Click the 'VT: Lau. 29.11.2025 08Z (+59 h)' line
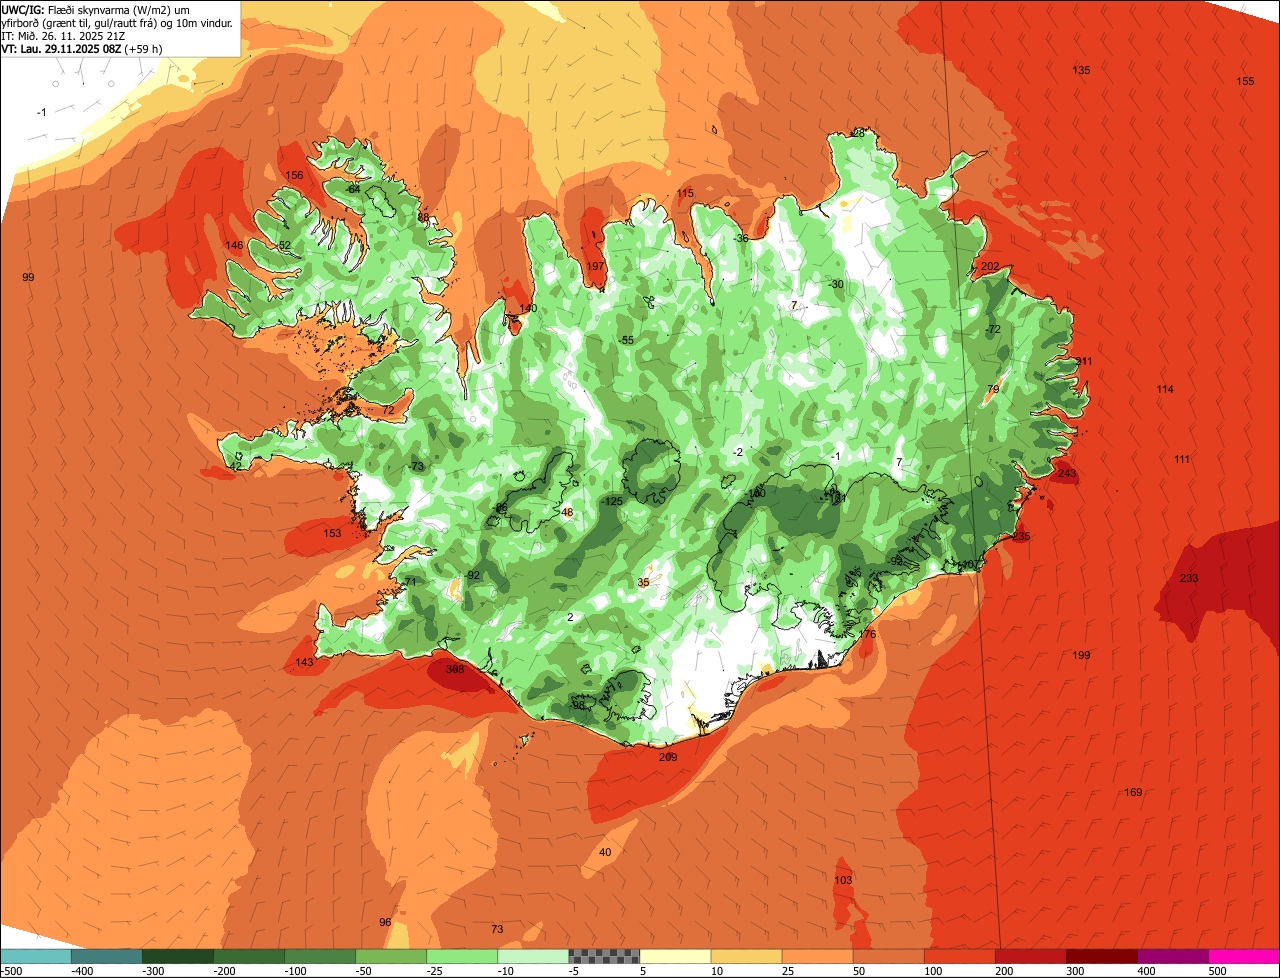This screenshot has width=1280, height=978. pos(82,48)
